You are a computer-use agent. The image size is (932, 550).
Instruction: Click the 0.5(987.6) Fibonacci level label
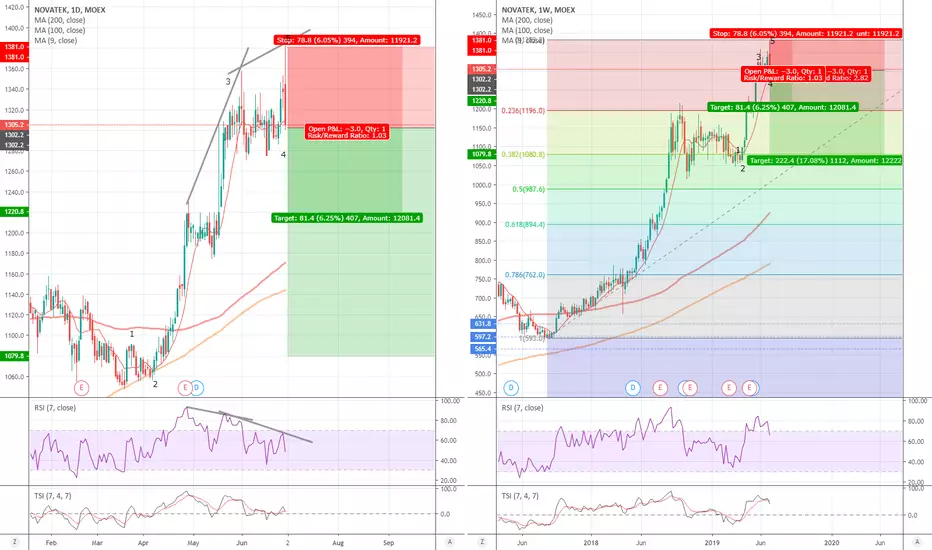(x=528, y=189)
